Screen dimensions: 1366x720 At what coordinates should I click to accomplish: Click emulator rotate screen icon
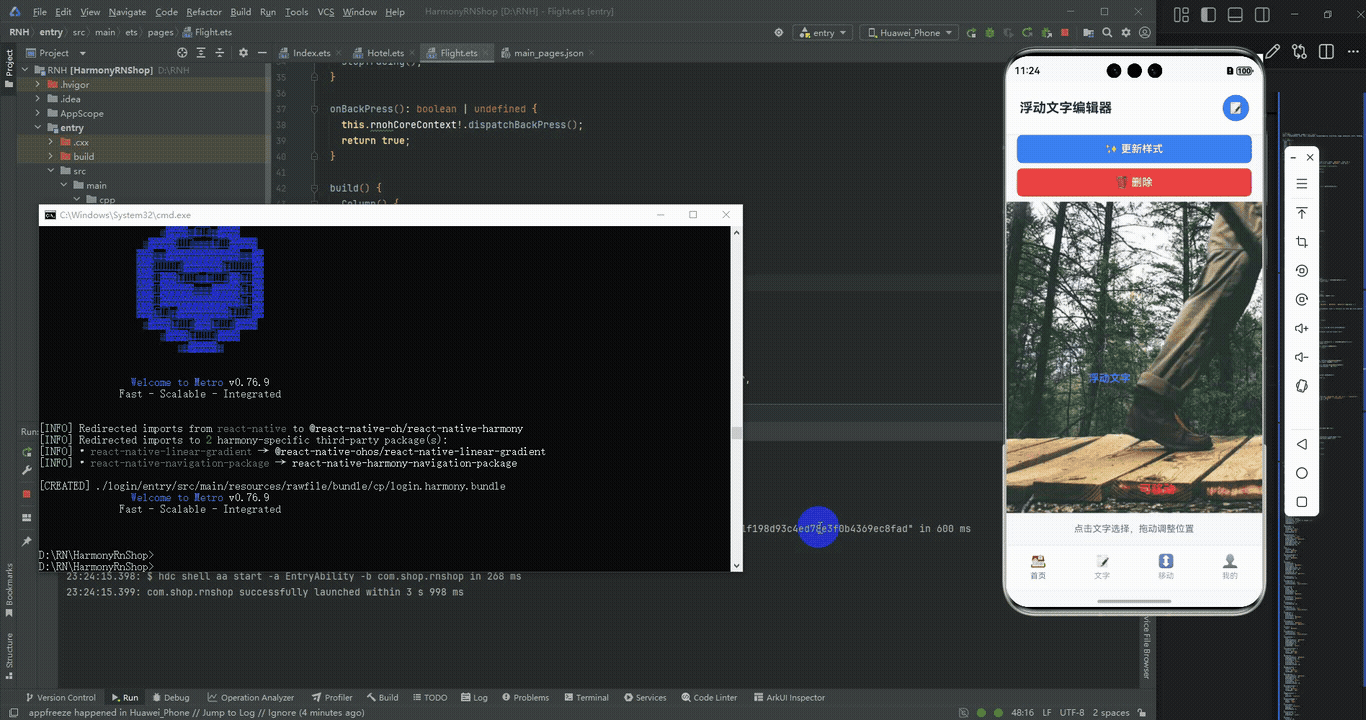1301,271
